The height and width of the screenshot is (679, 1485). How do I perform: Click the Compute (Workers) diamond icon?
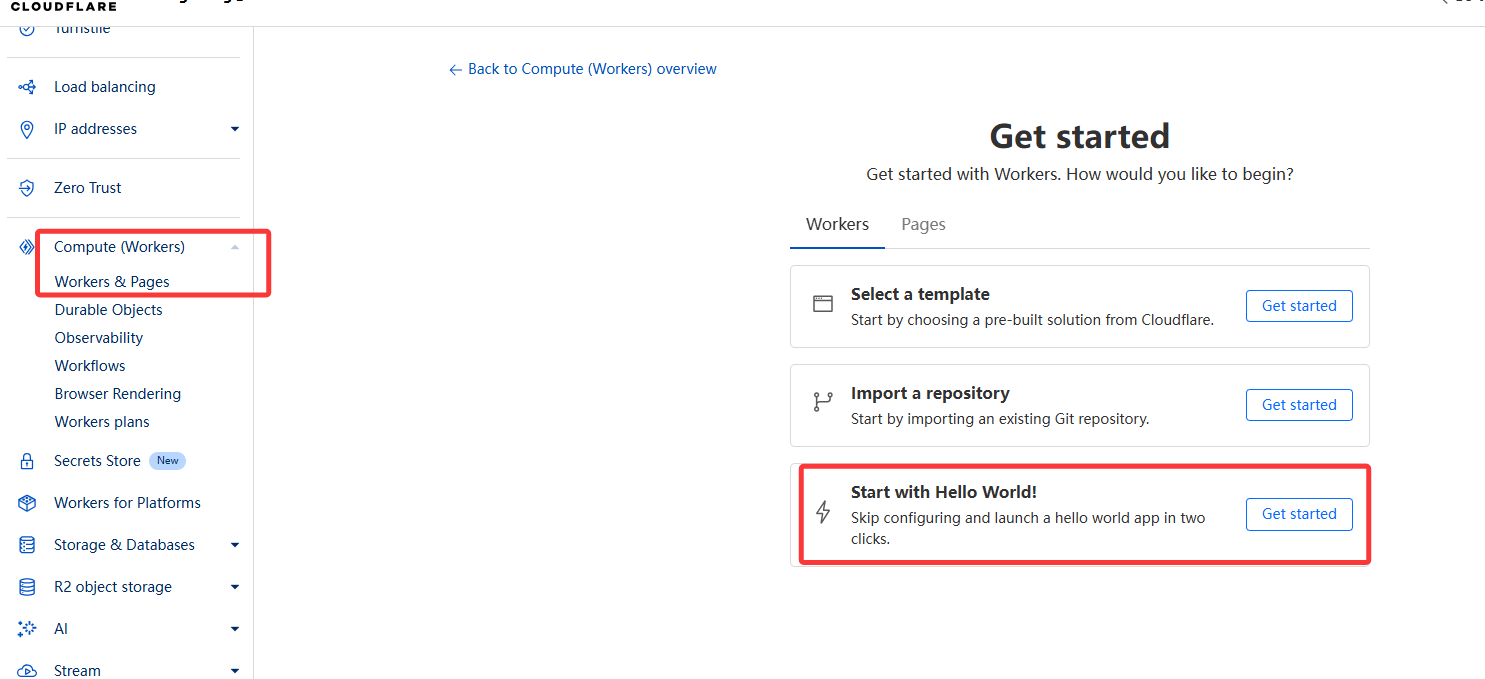(x=27, y=247)
